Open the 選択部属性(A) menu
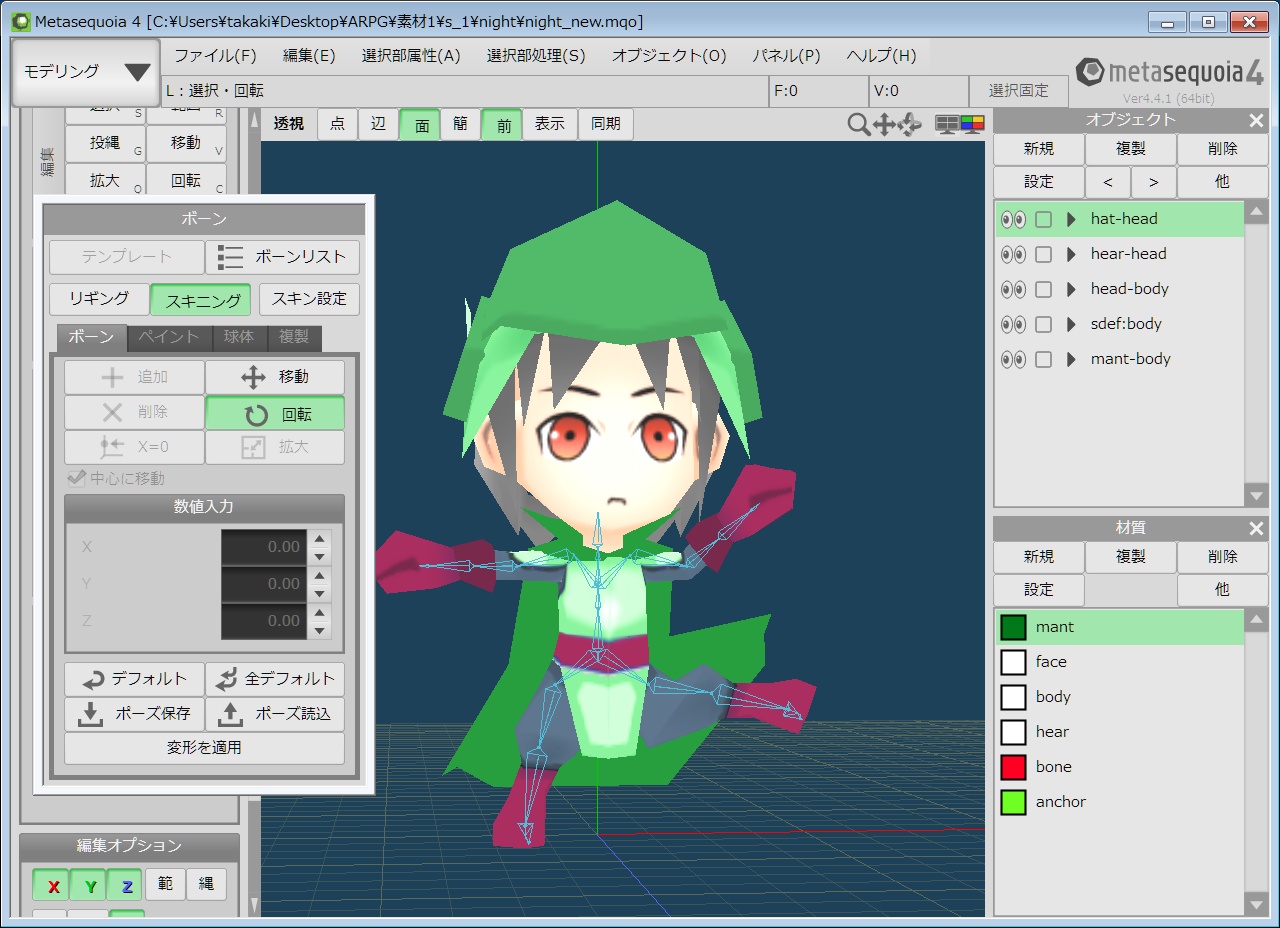The width and height of the screenshot is (1280, 928). point(411,56)
